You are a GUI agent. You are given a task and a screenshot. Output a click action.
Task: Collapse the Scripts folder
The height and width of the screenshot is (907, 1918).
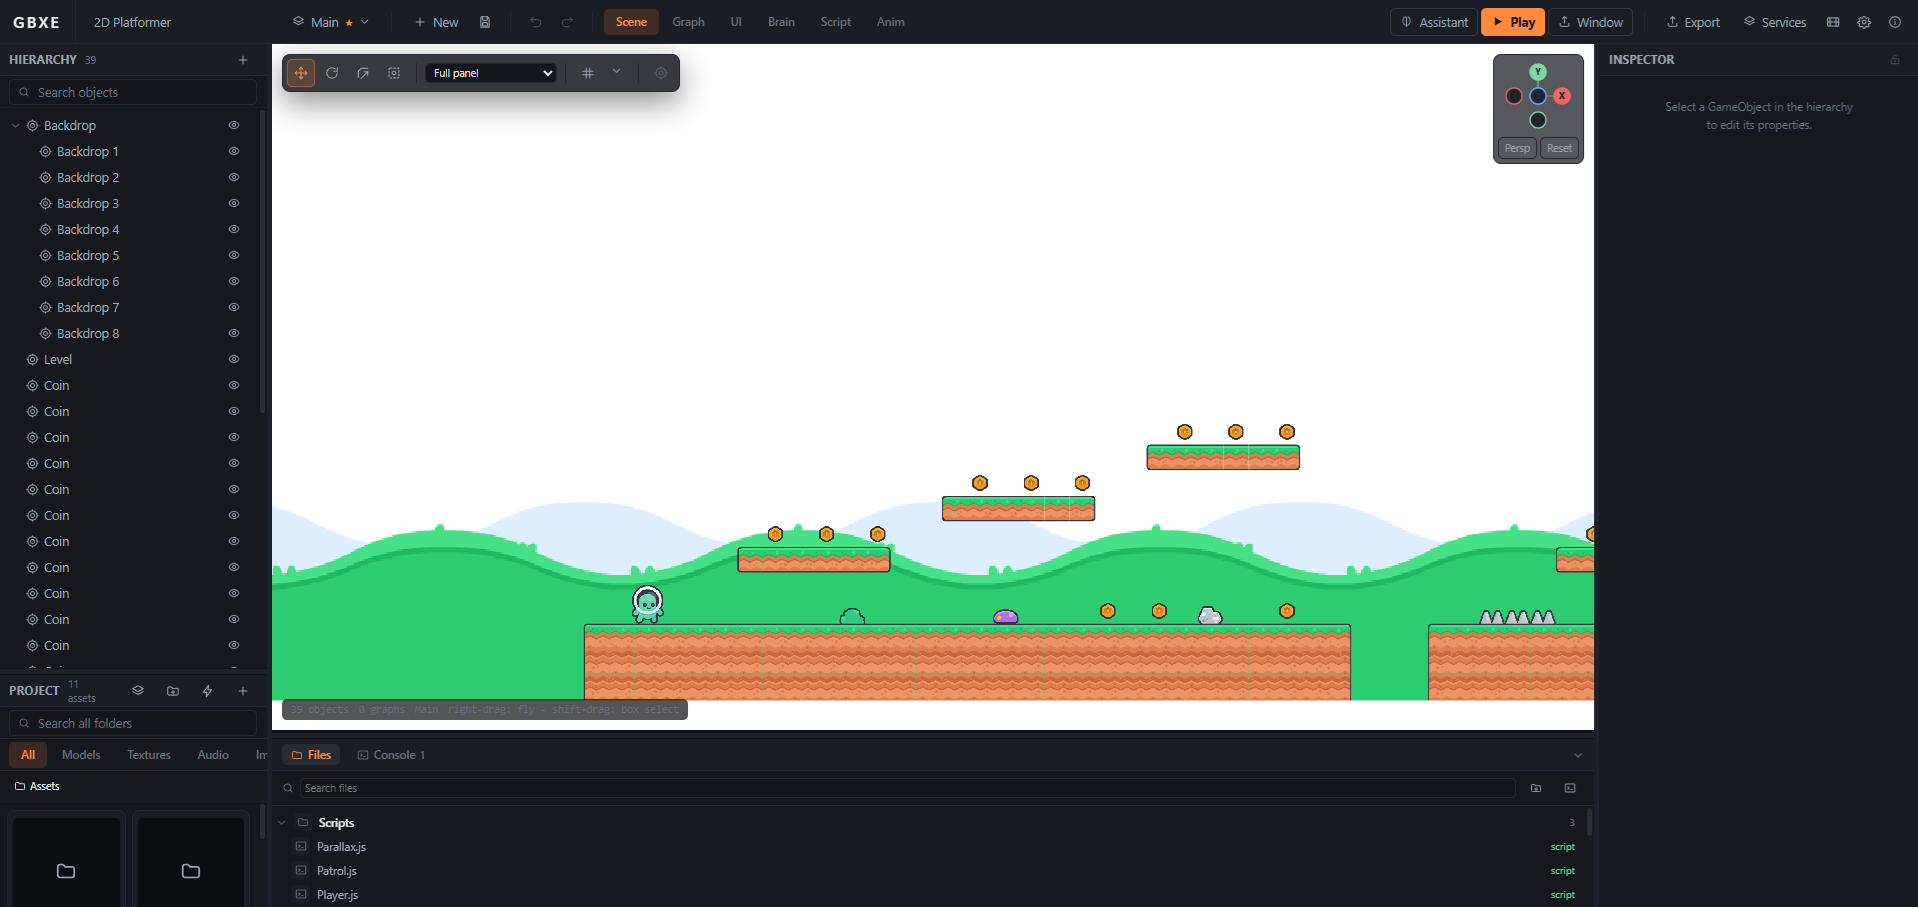click(282, 823)
